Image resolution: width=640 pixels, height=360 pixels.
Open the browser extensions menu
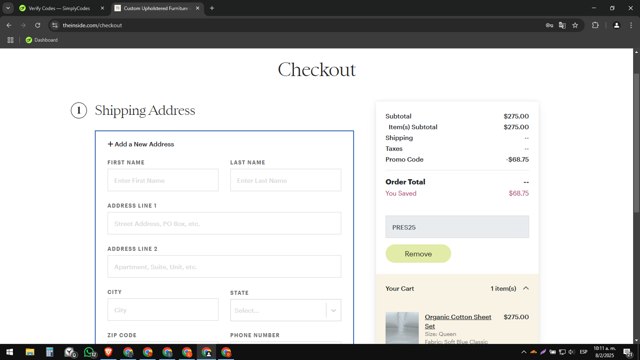tap(595, 25)
